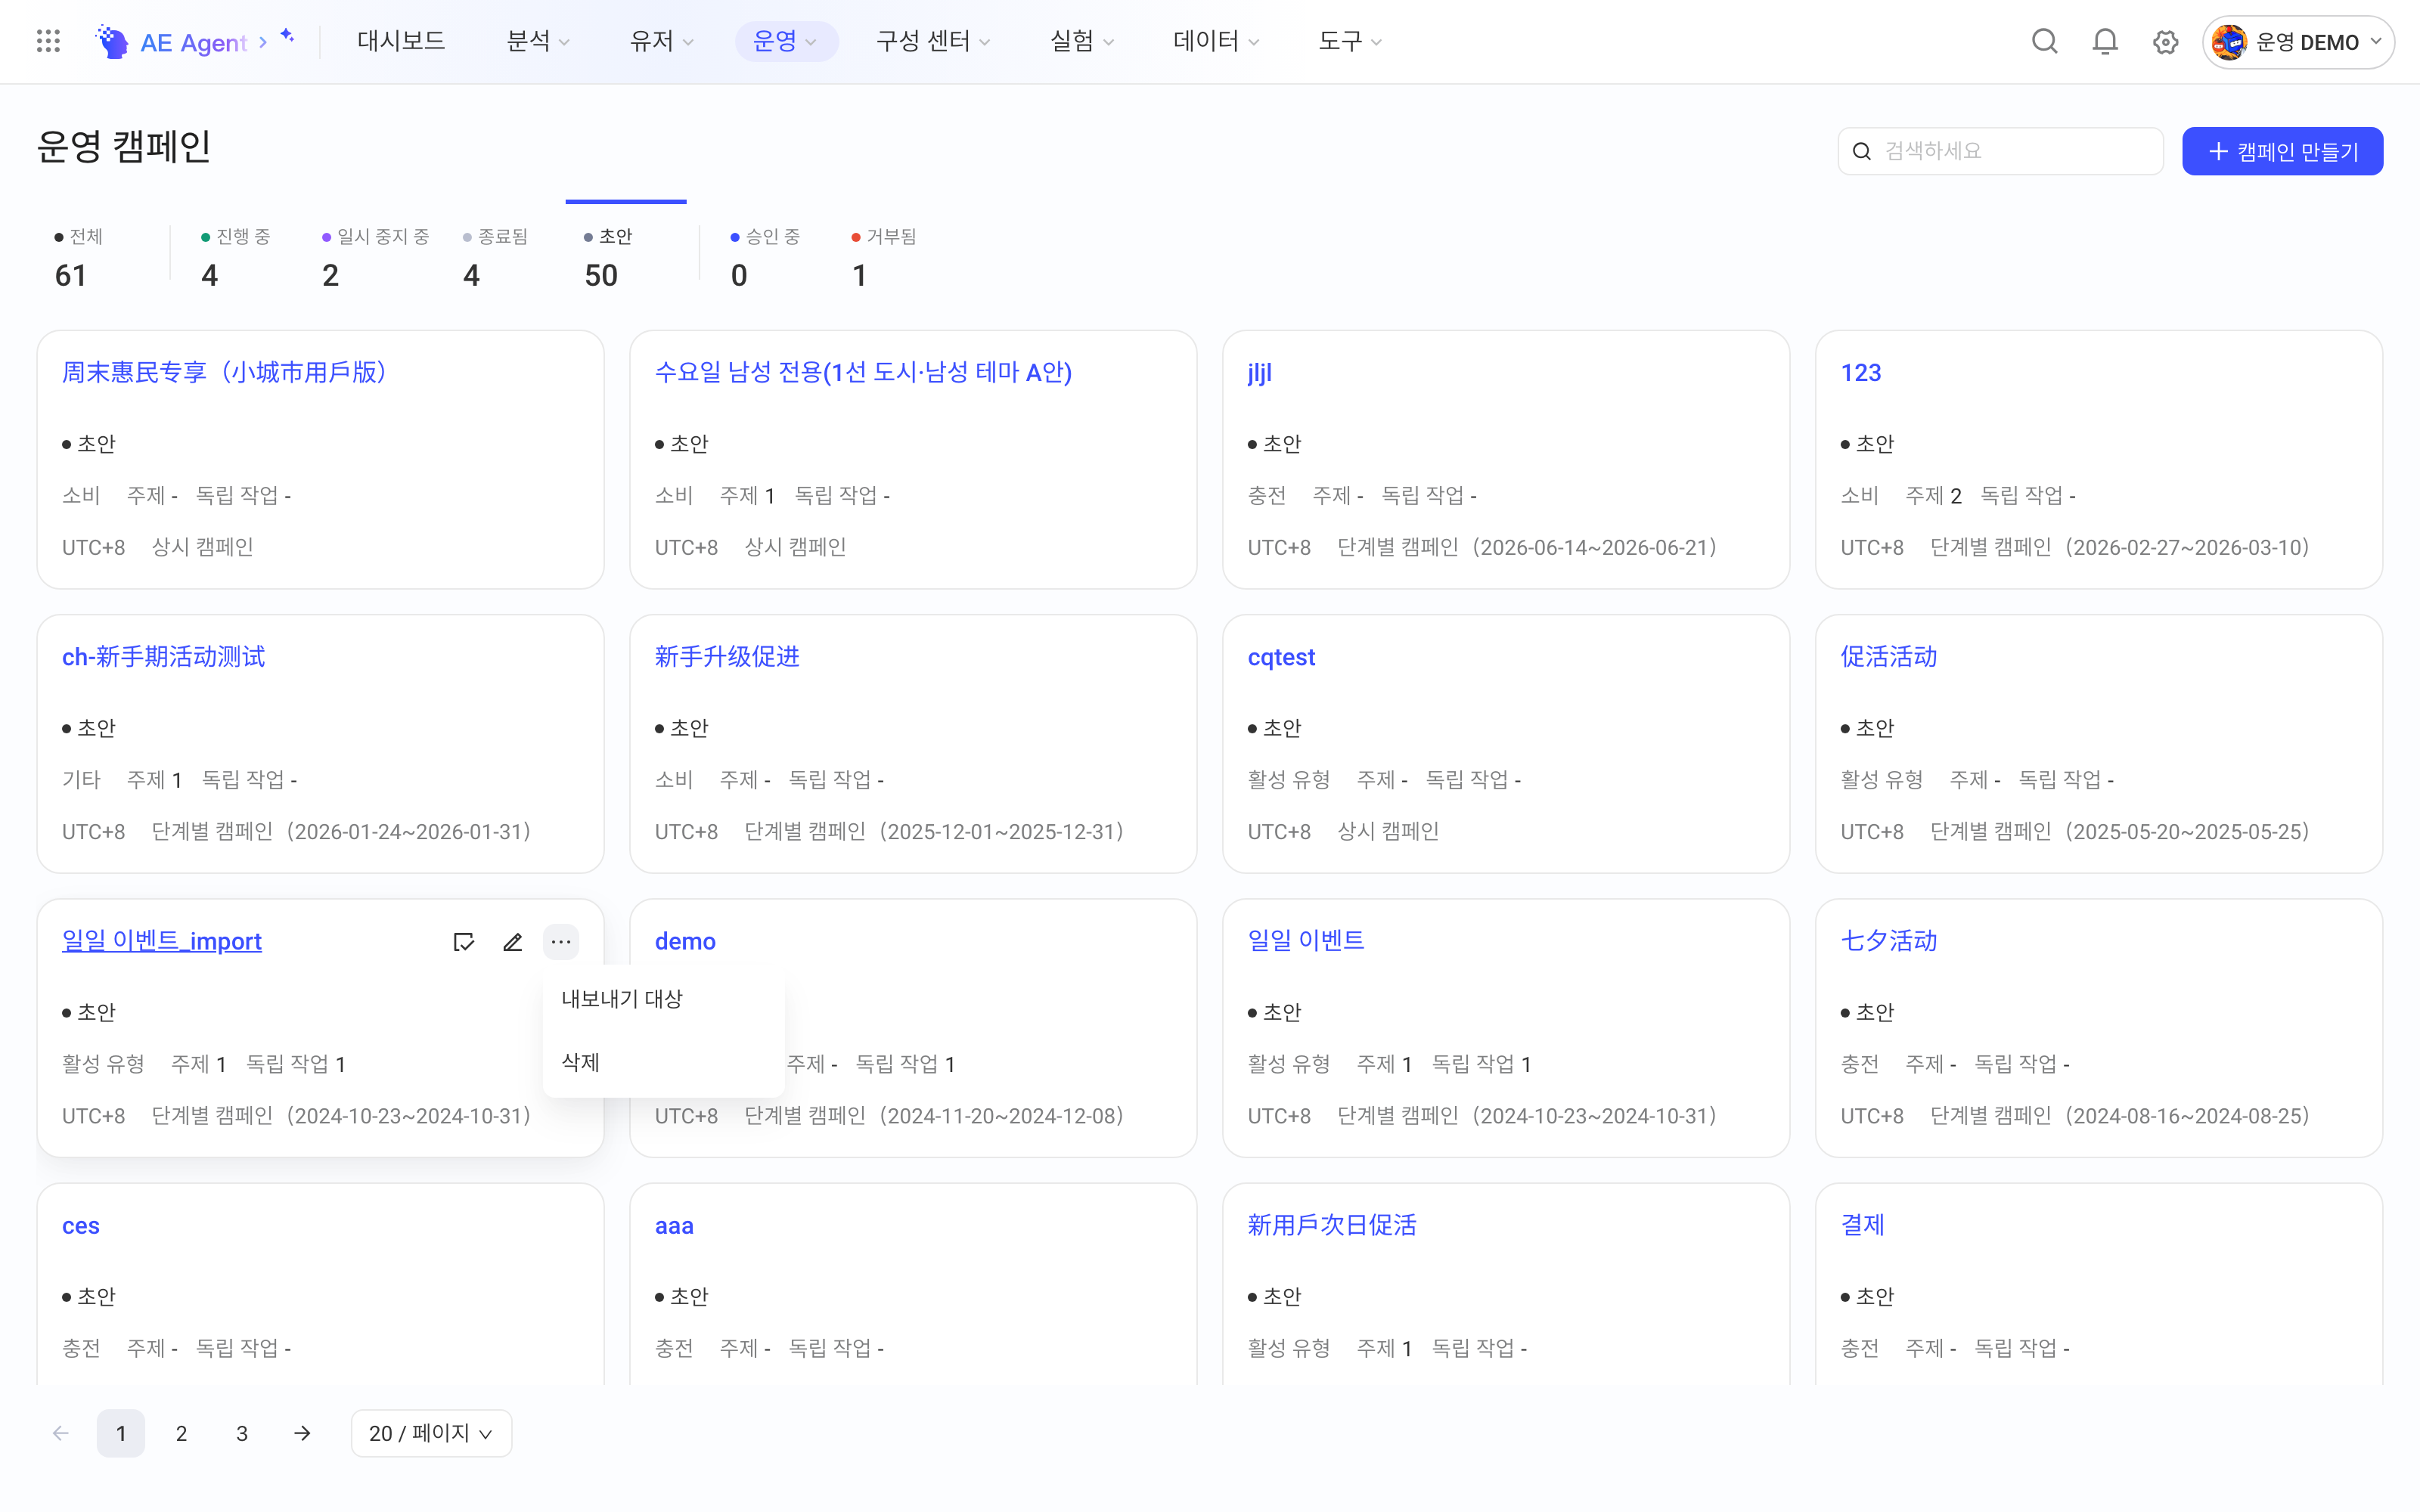The height and width of the screenshot is (1512, 2420).
Task: Switch to the 종료됨 status tab
Action: [x=496, y=258]
